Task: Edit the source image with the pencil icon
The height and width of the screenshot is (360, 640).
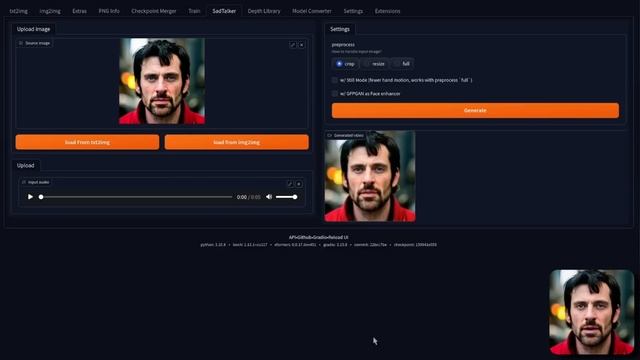Action: (293, 44)
